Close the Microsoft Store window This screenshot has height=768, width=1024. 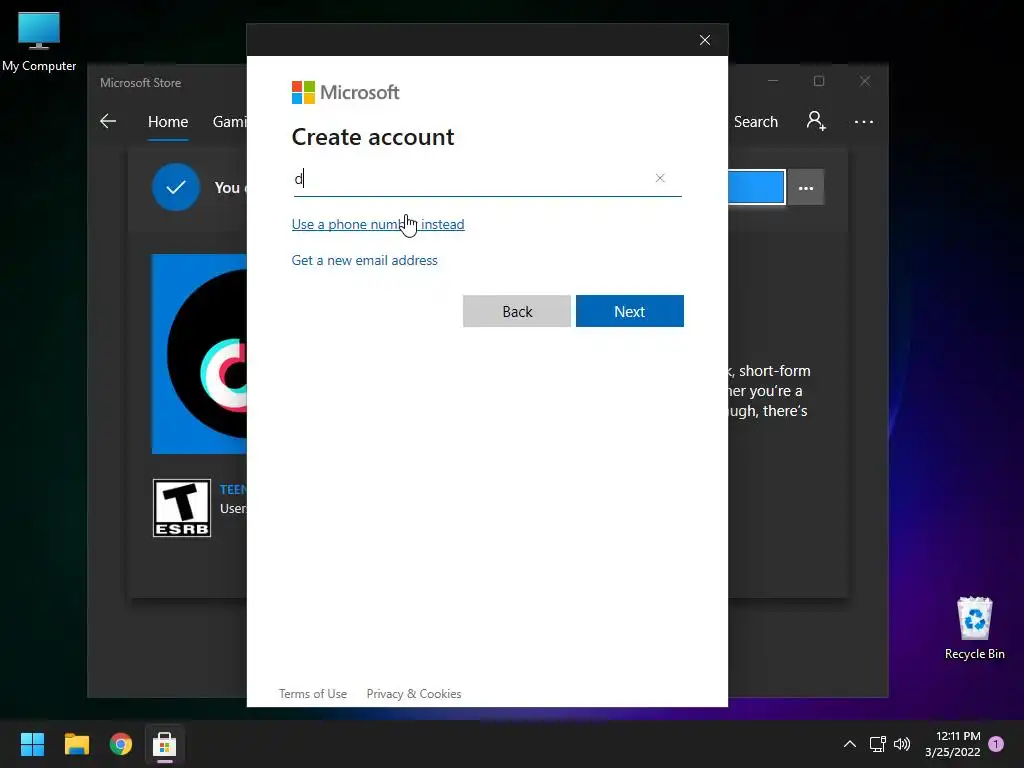(x=865, y=81)
